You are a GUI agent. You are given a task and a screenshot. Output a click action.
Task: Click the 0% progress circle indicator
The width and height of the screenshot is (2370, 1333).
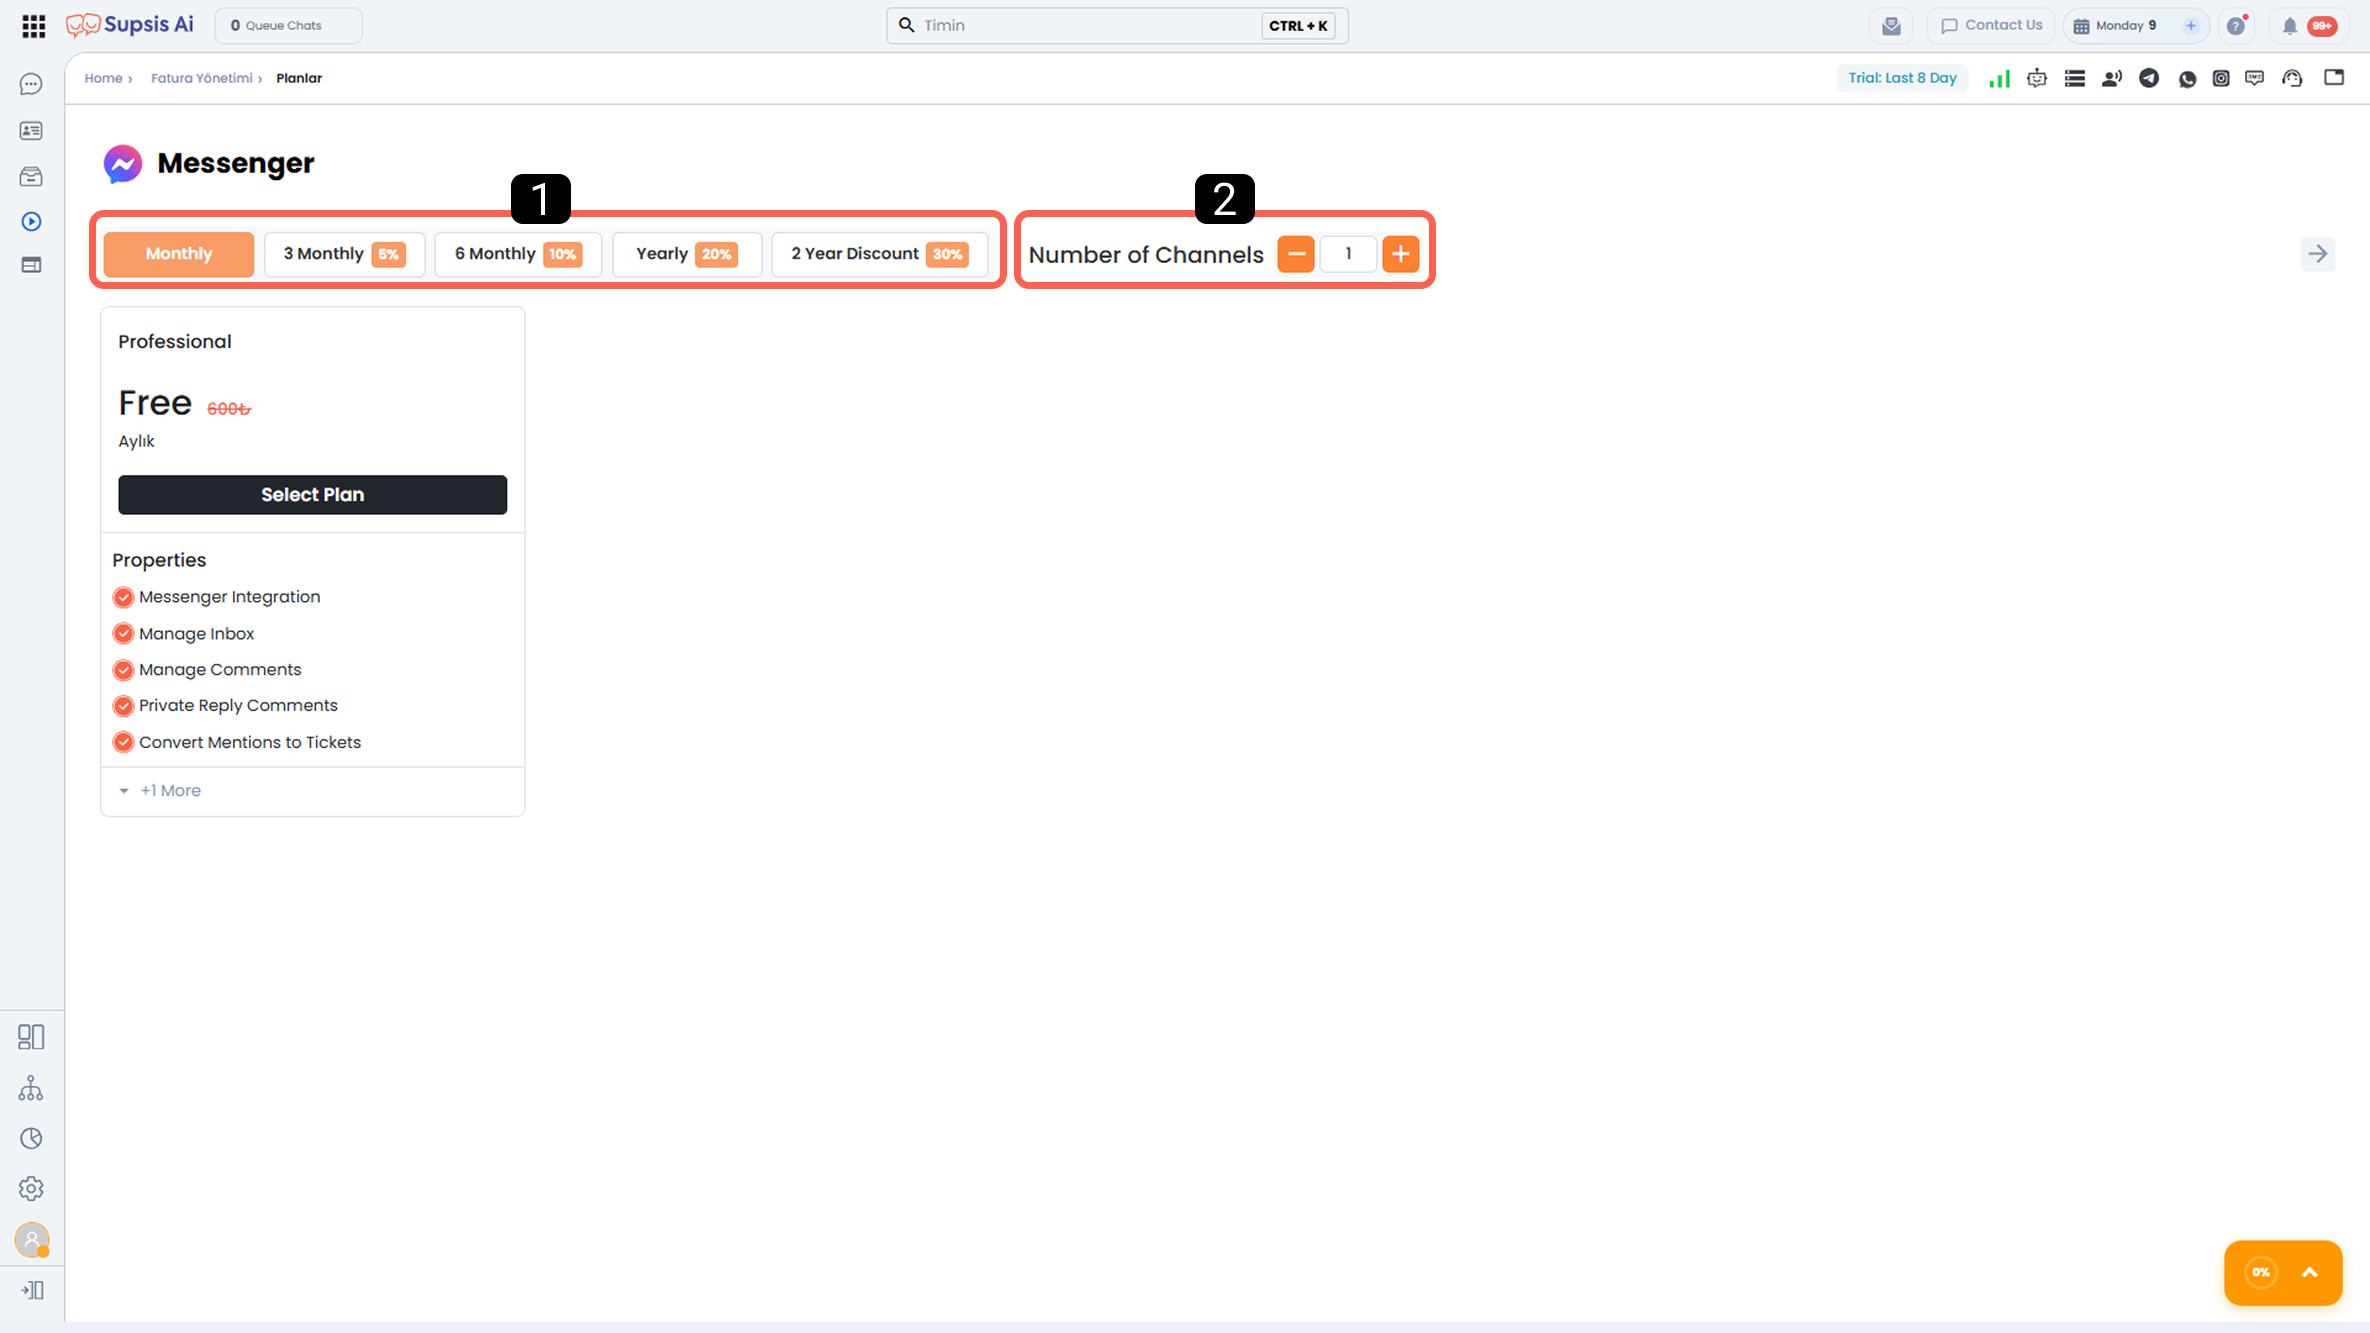(x=2261, y=1273)
